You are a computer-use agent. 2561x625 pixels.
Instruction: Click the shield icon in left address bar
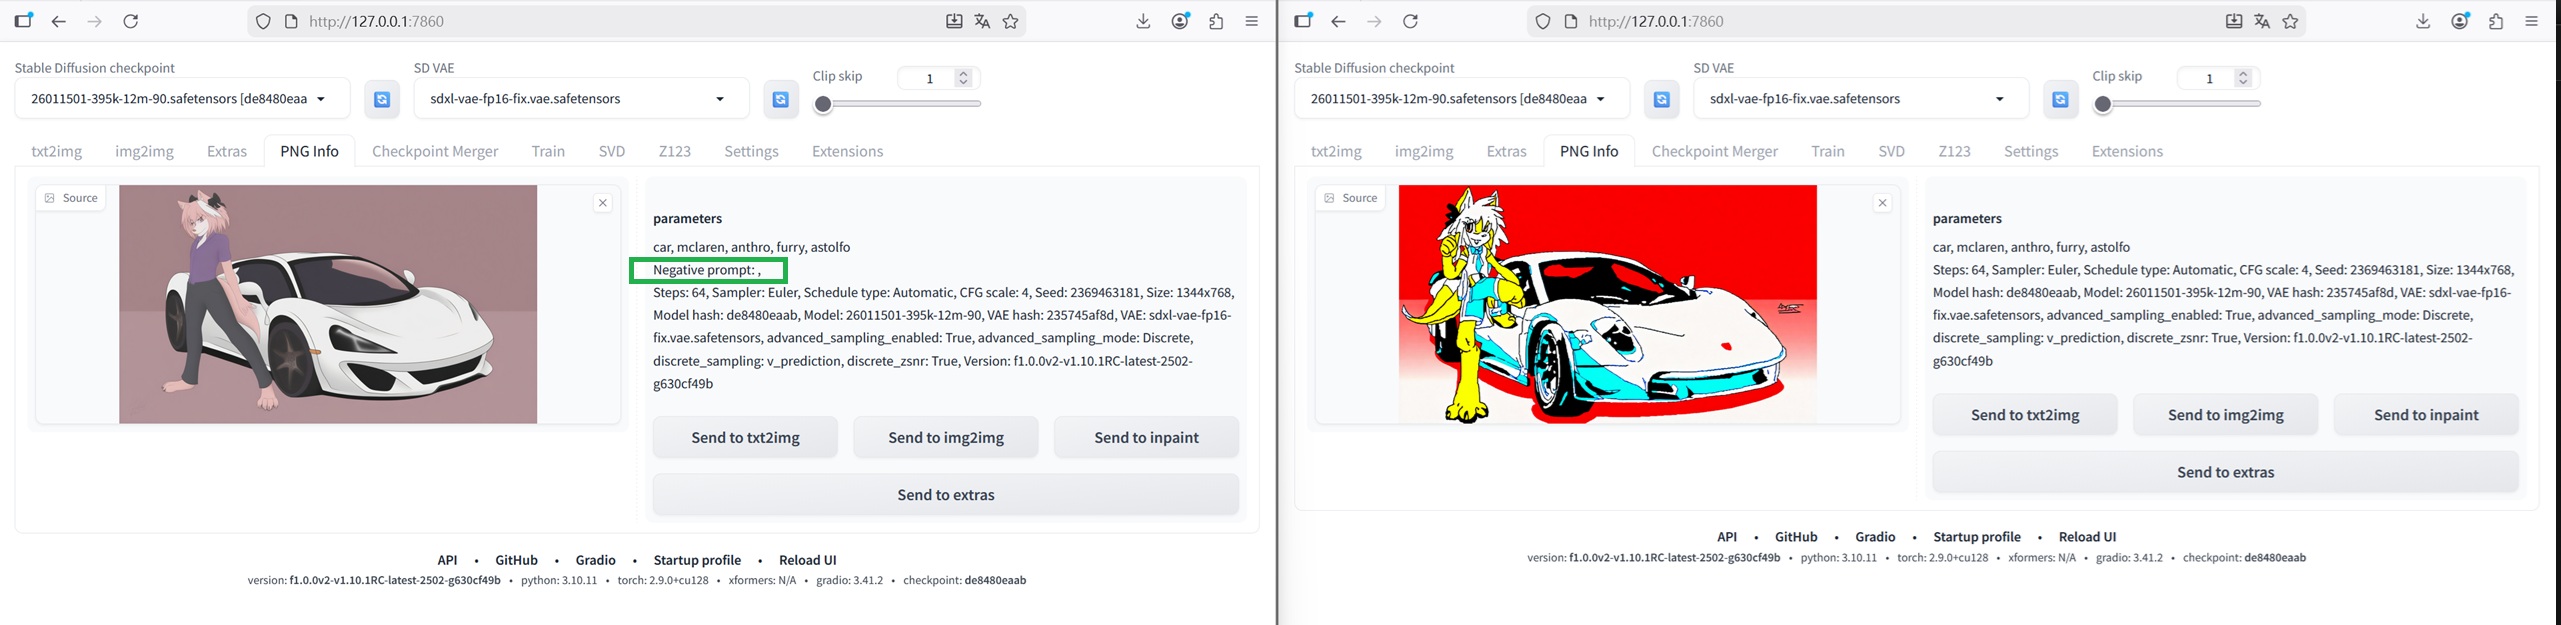point(263,21)
